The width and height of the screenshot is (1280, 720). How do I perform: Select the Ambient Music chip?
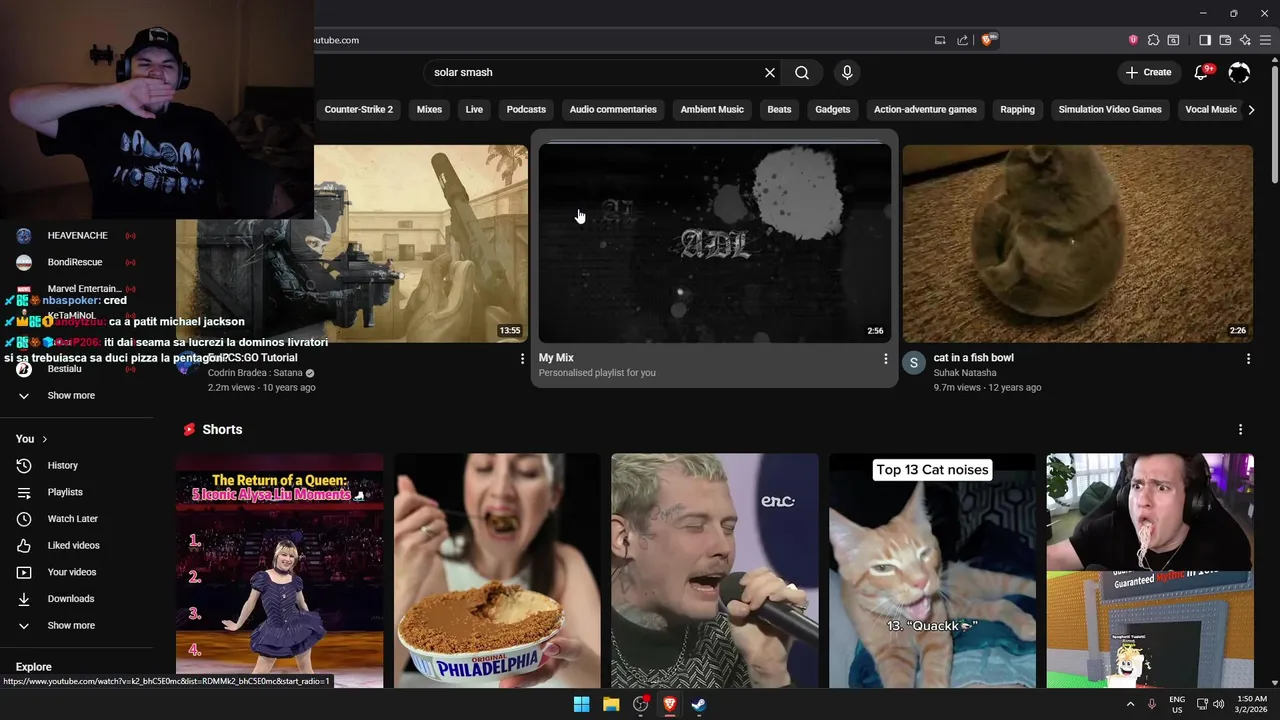(x=712, y=109)
